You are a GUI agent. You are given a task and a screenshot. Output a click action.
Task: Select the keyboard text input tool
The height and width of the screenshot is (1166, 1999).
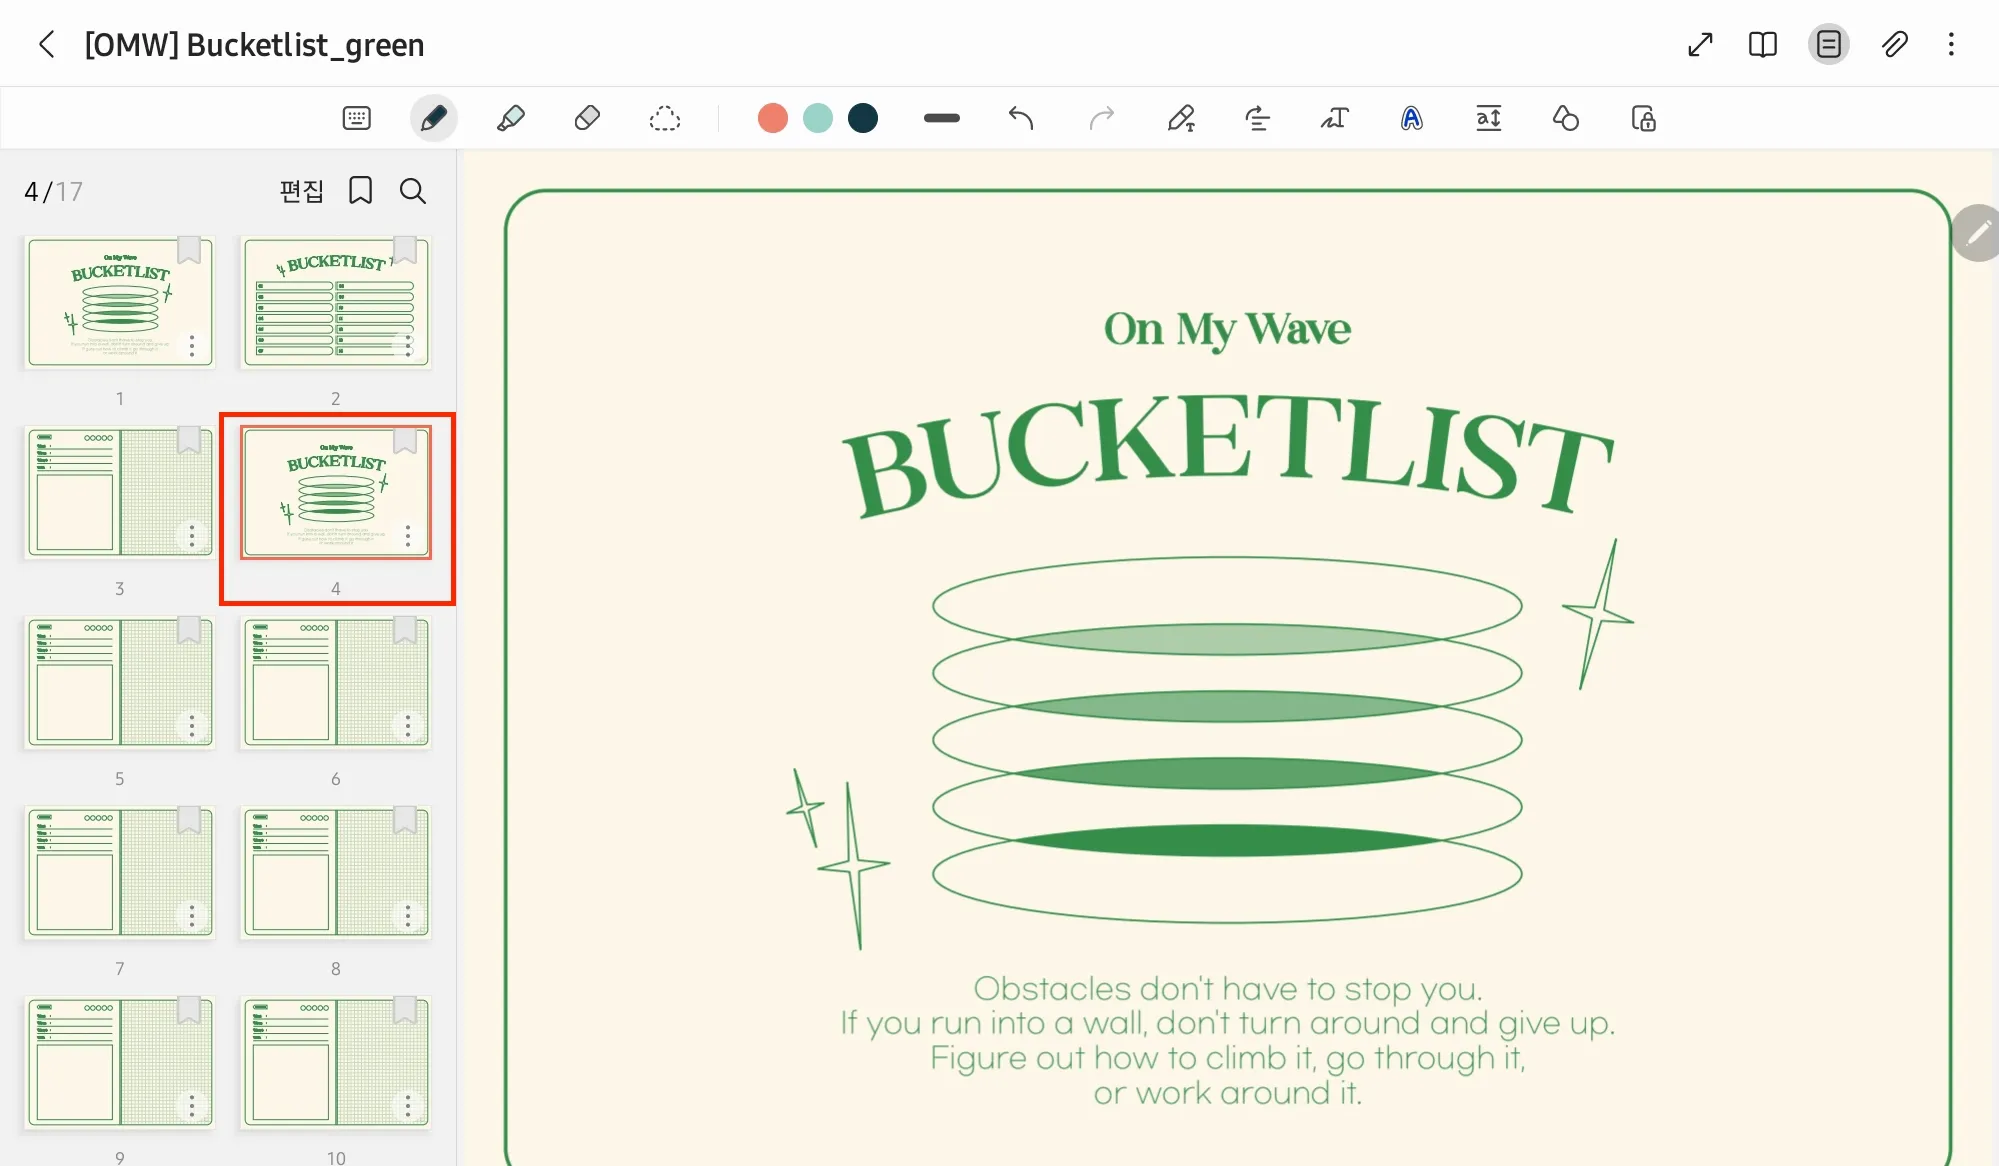[356, 119]
